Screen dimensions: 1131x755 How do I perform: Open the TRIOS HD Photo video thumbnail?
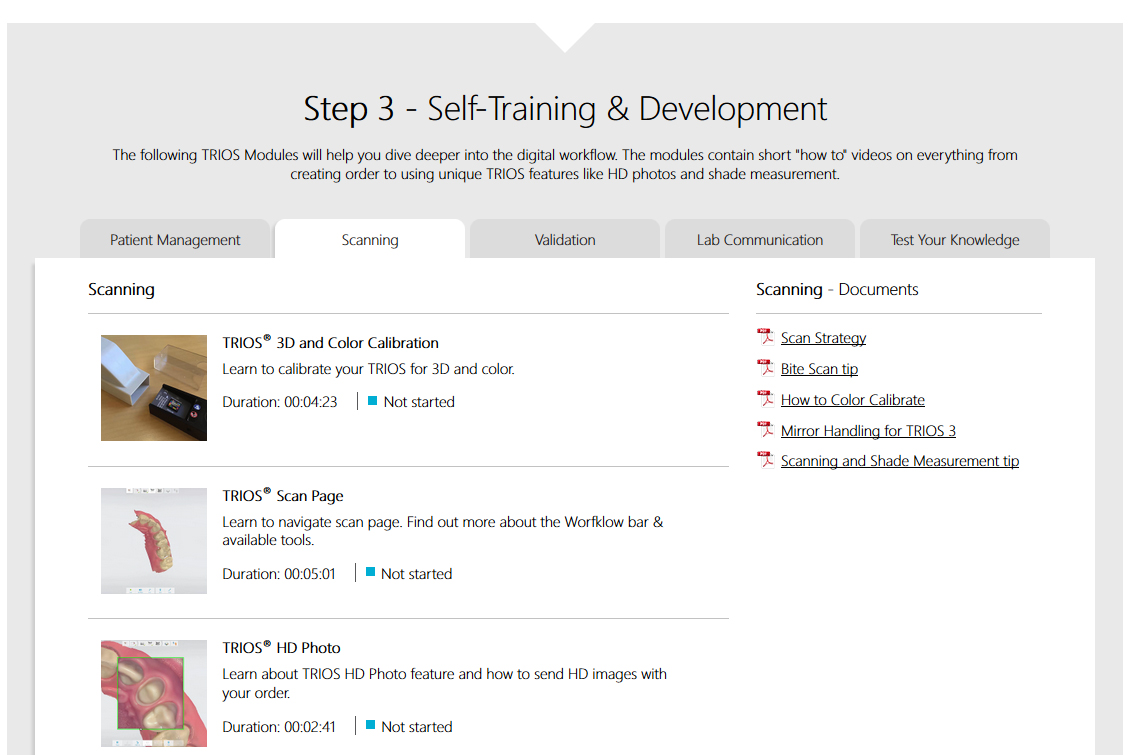point(154,693)
